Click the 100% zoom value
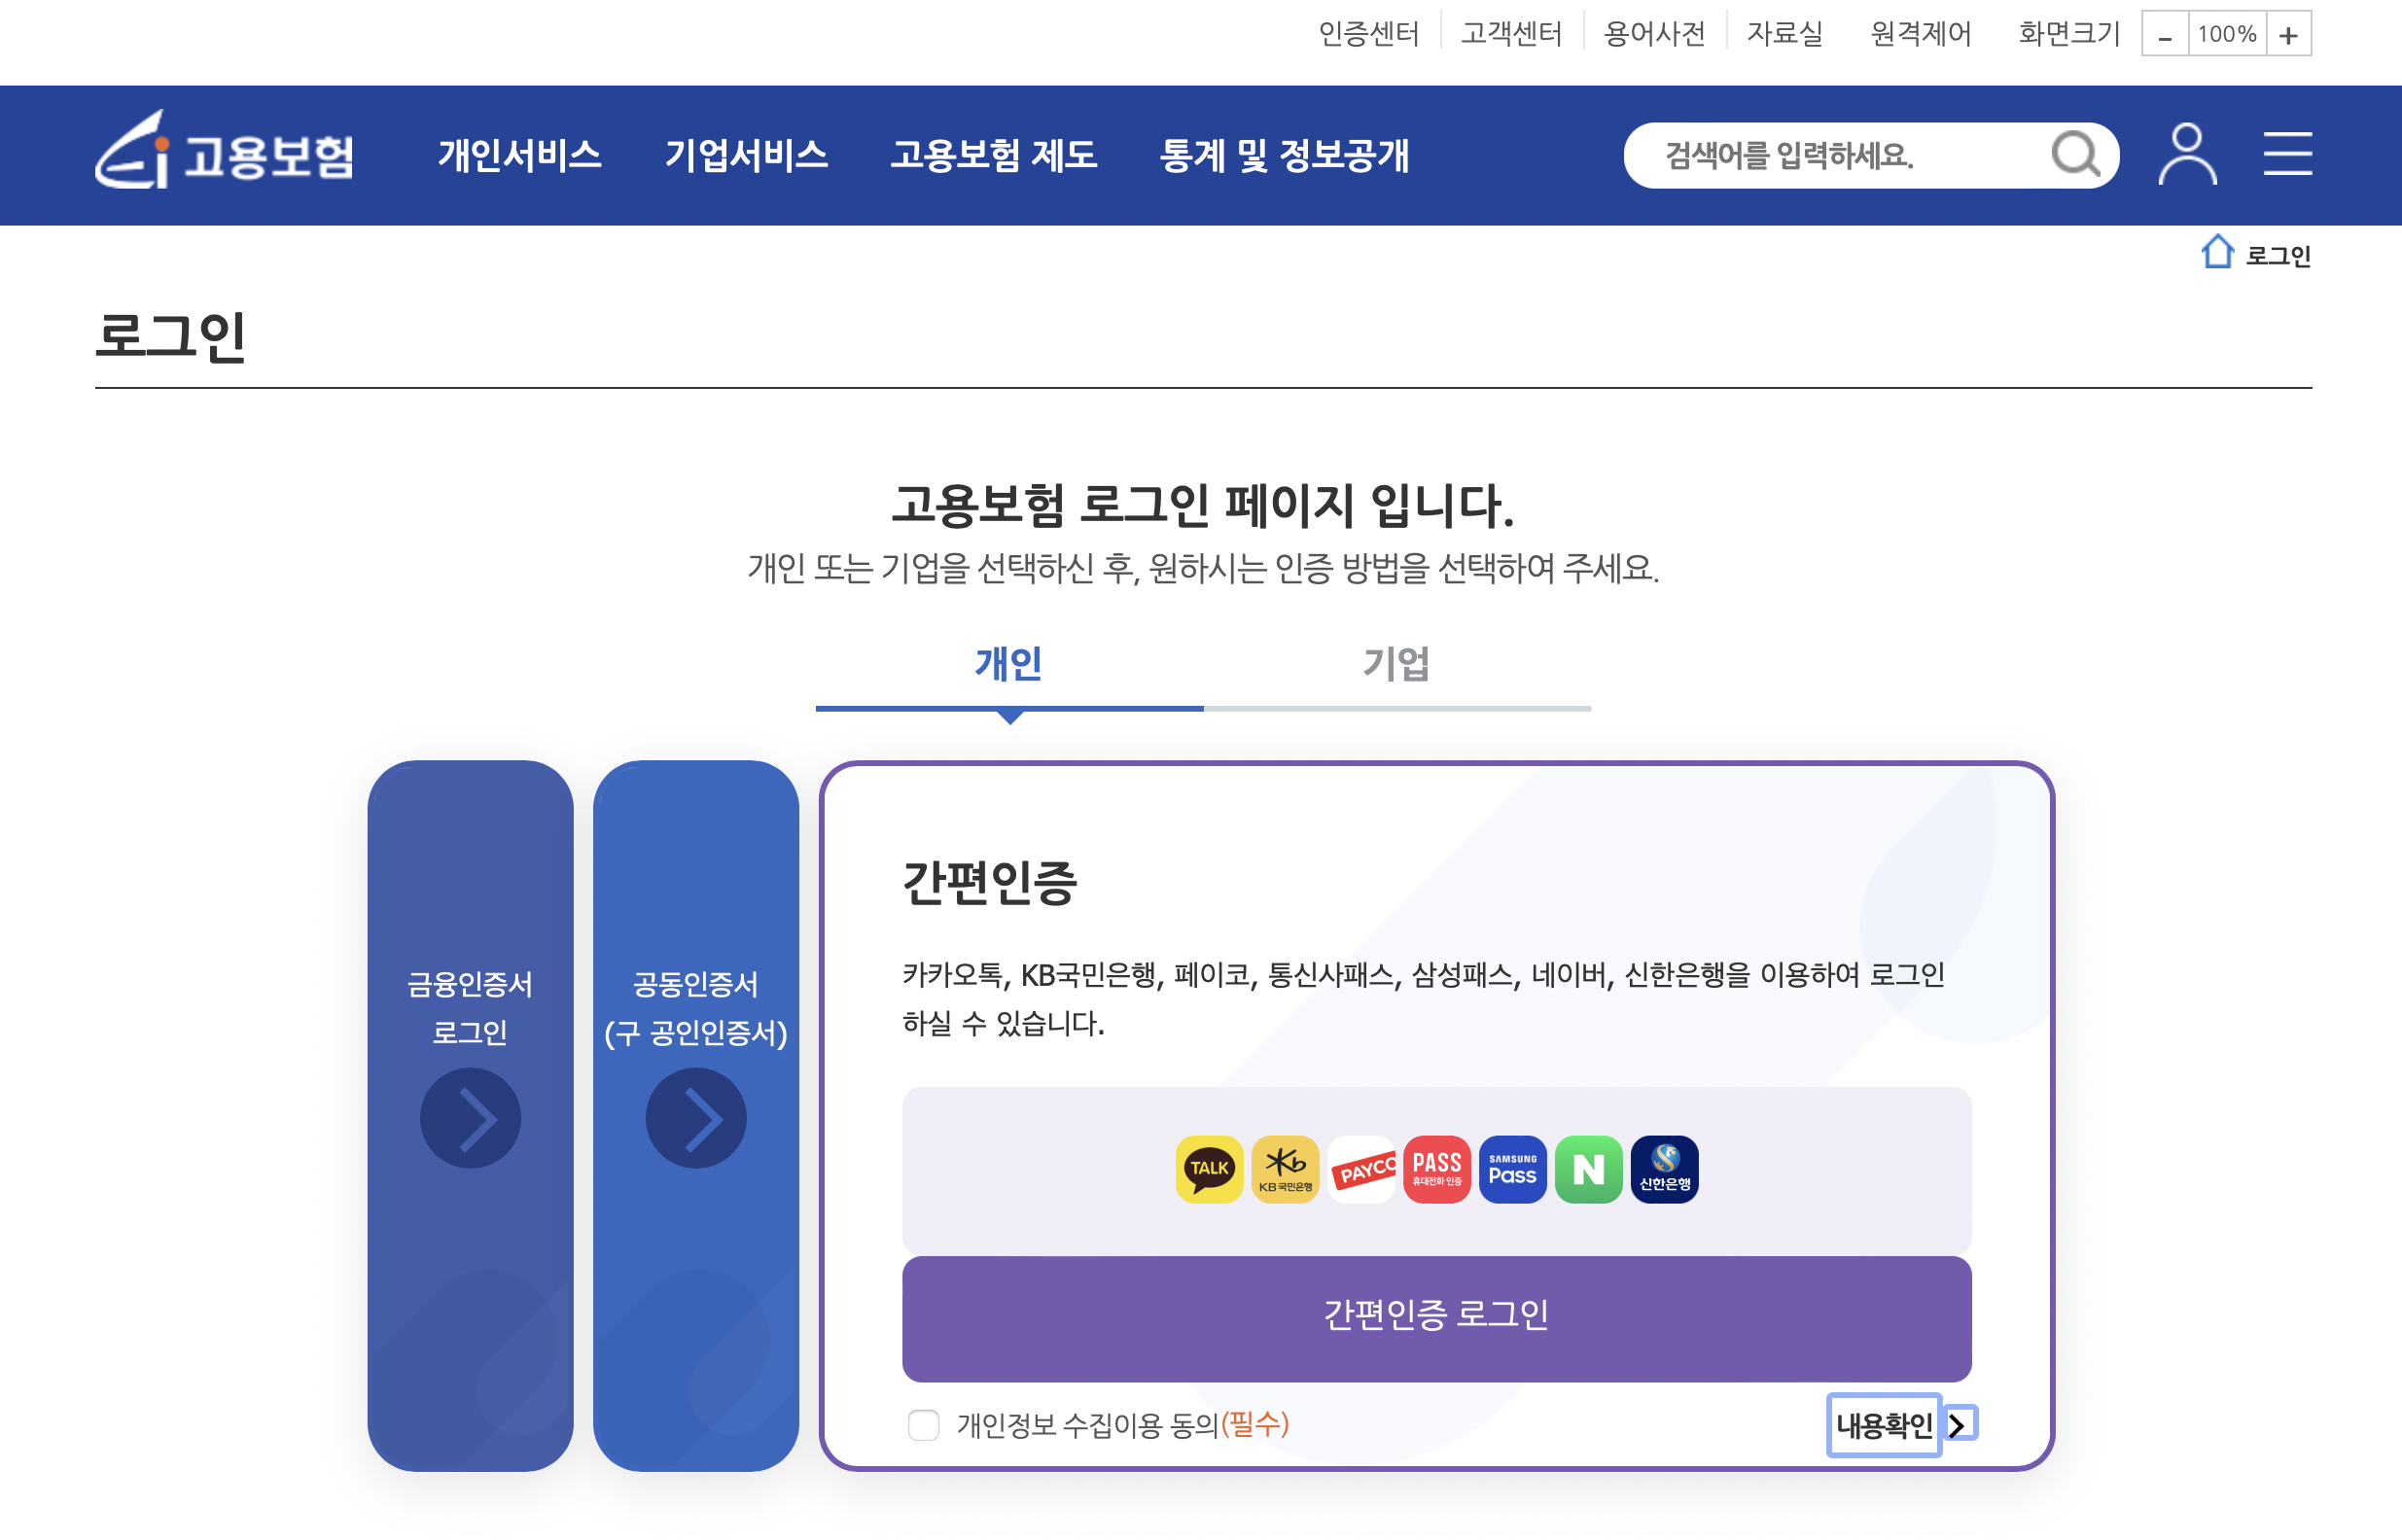 tap(2227, 35)
